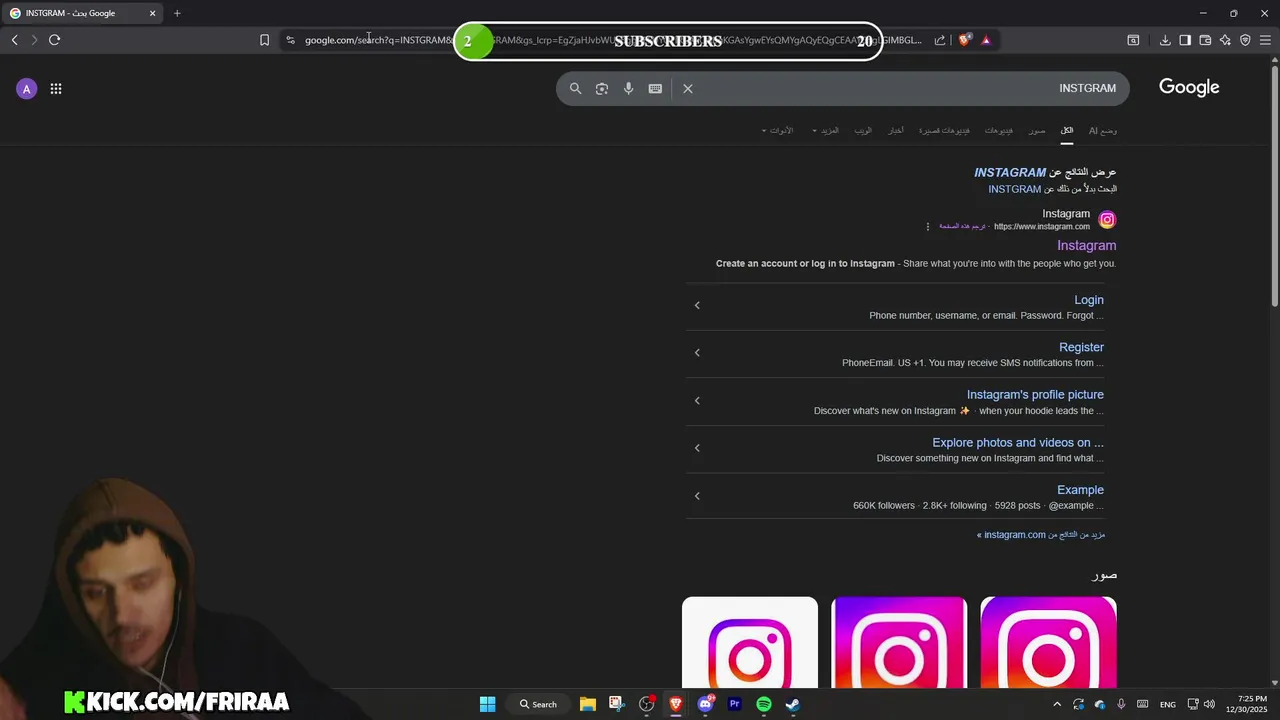The height and width of the screenshot is (720, 1280).
Task: Click the share page icon in address bar
Action: pos(940,40)
